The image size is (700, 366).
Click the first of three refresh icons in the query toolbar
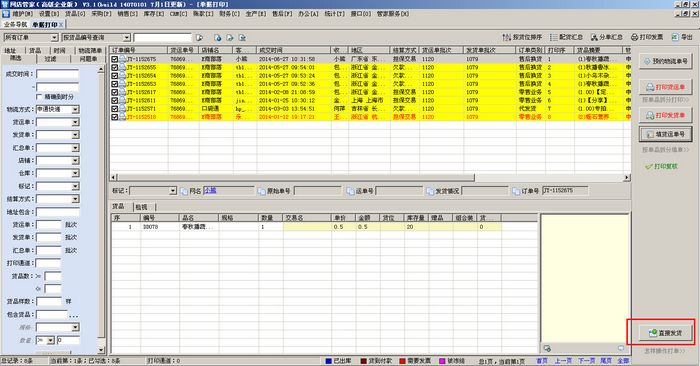tap(217, 38)
